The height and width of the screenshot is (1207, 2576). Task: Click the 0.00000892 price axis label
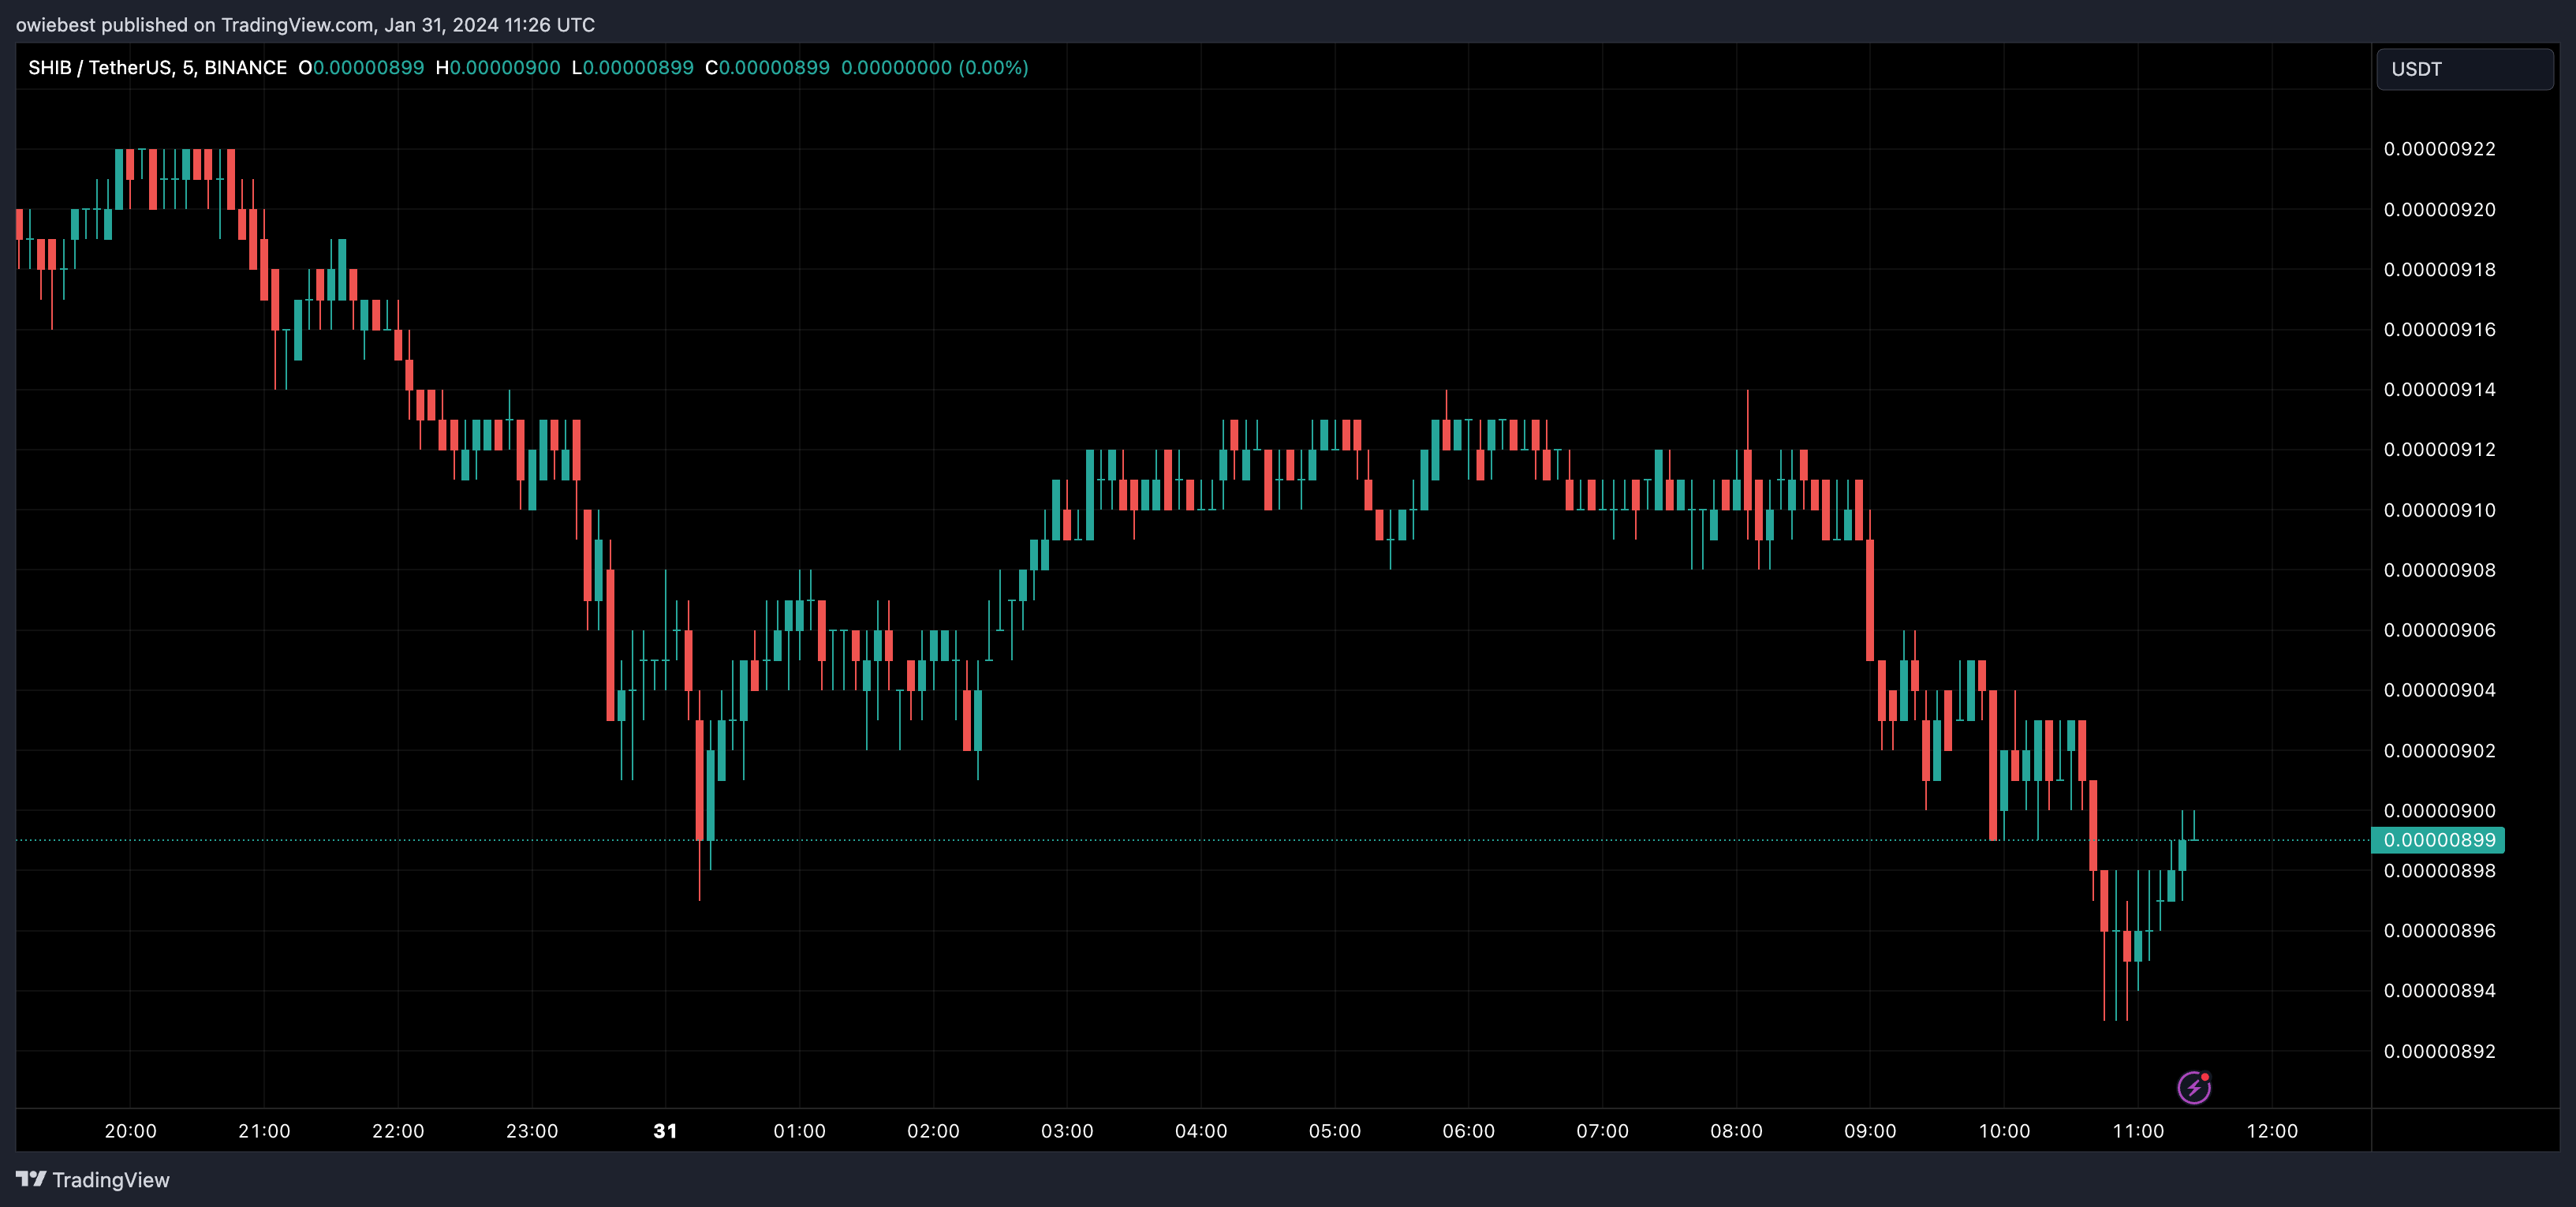tap(2439, 1051)
